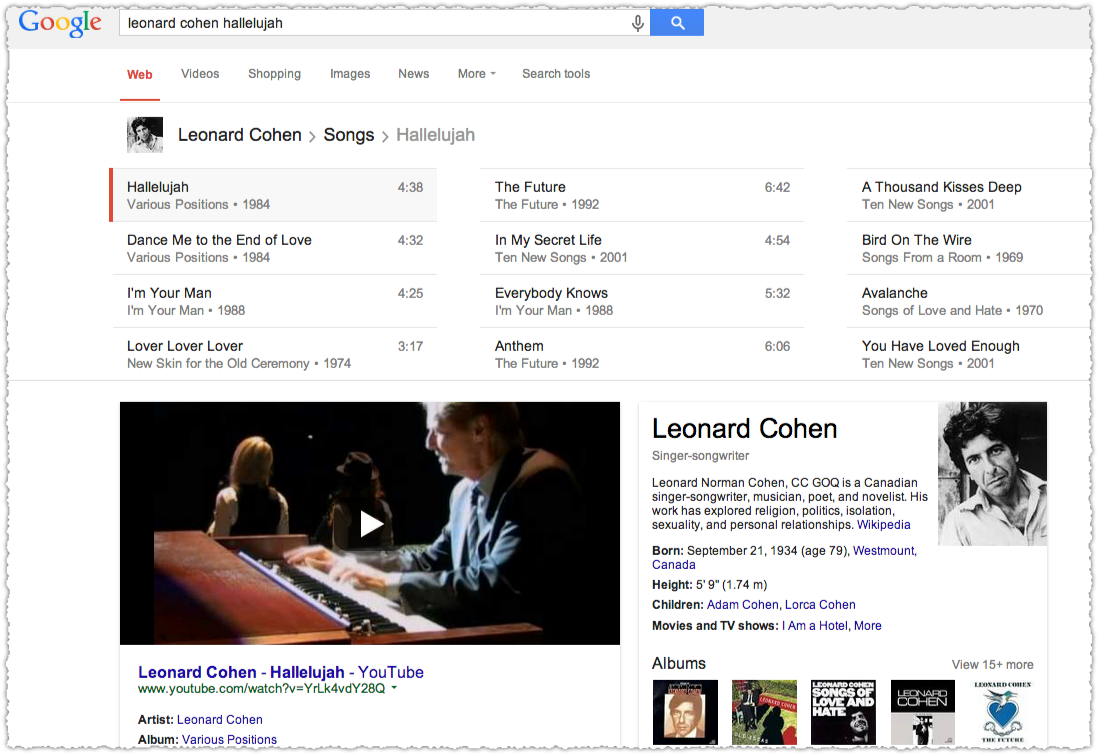Click Leonard Cohen portrait in knowledge panel
Image resolution: width=1098 pixels, height=755 pixels.
point(992,473)
